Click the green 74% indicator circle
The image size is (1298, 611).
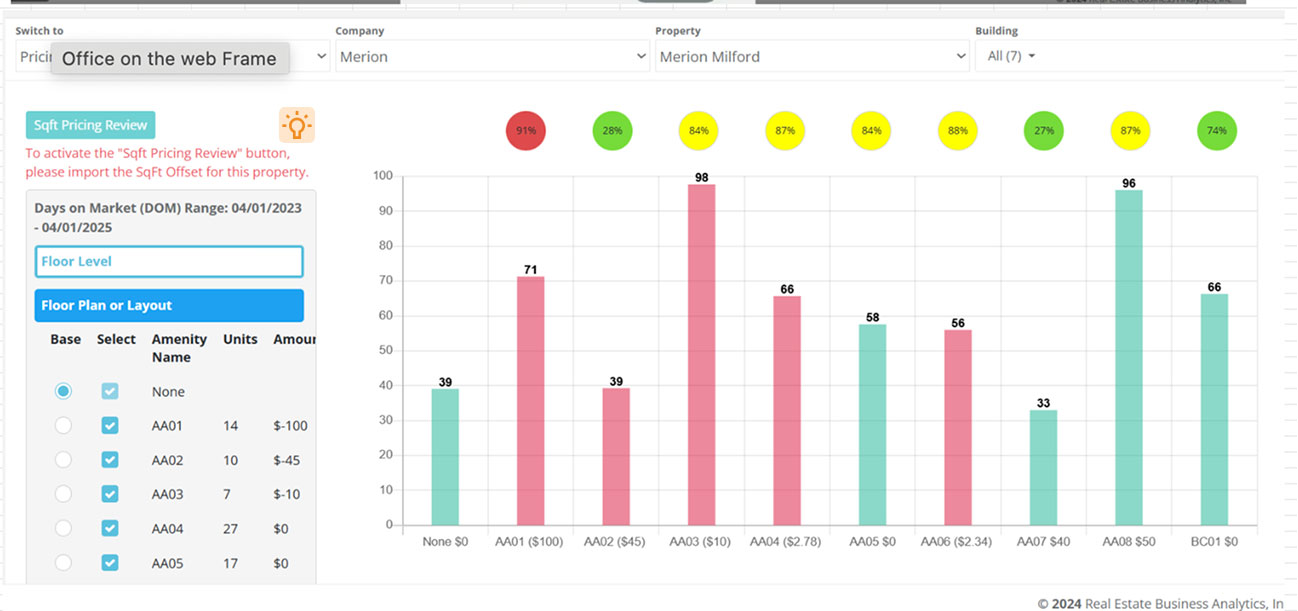(x=1217, y=131)
